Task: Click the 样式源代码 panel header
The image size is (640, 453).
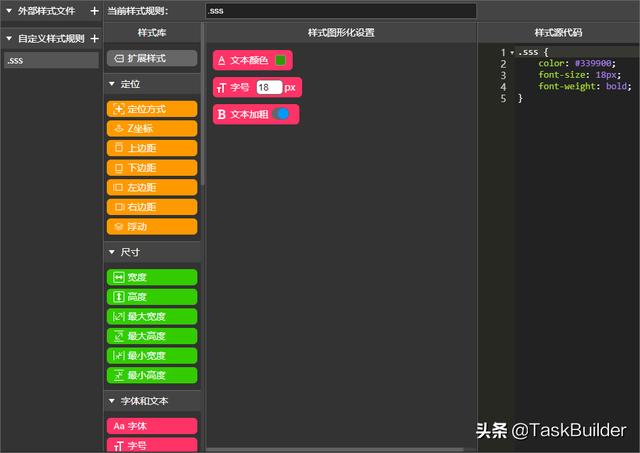Action: [x=558, y=33]
